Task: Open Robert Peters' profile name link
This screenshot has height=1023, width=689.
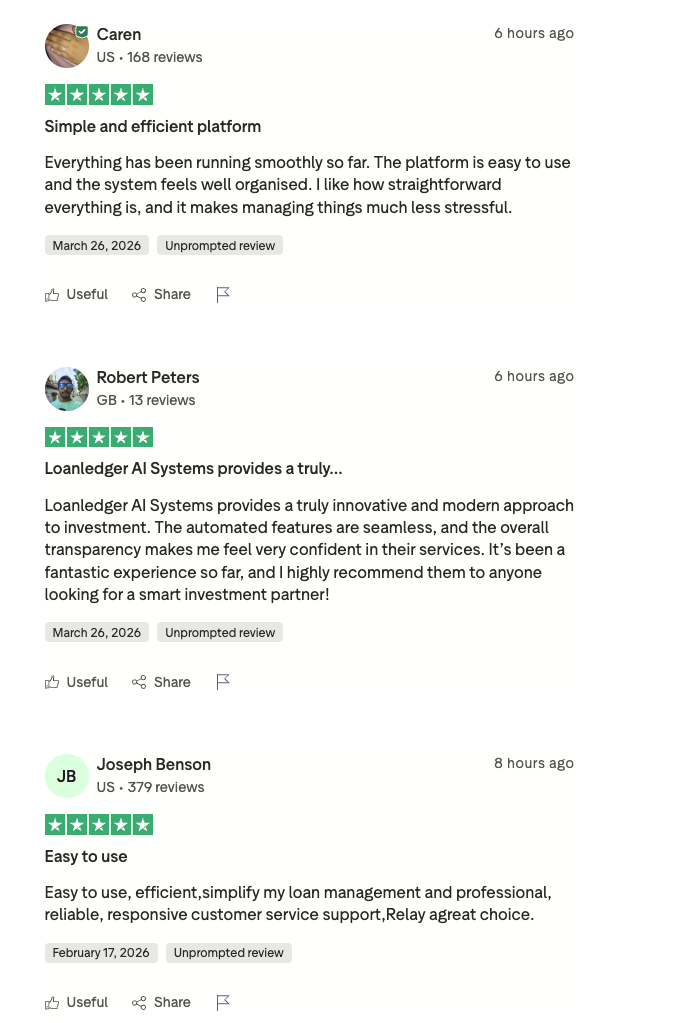Action: click(148, 377)
